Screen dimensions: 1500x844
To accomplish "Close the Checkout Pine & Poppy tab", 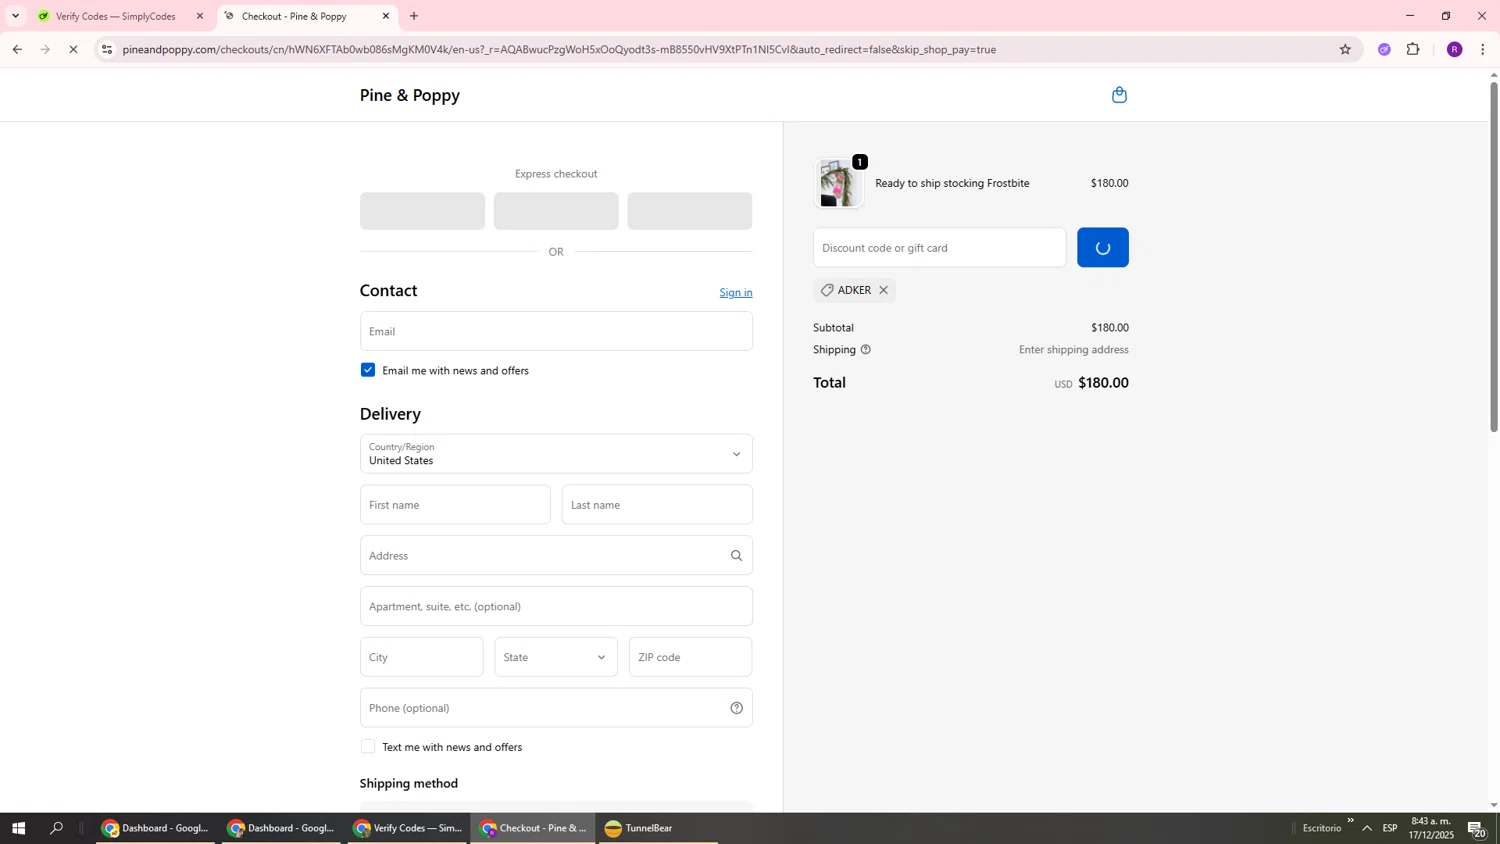I will [x=386, y=16].
